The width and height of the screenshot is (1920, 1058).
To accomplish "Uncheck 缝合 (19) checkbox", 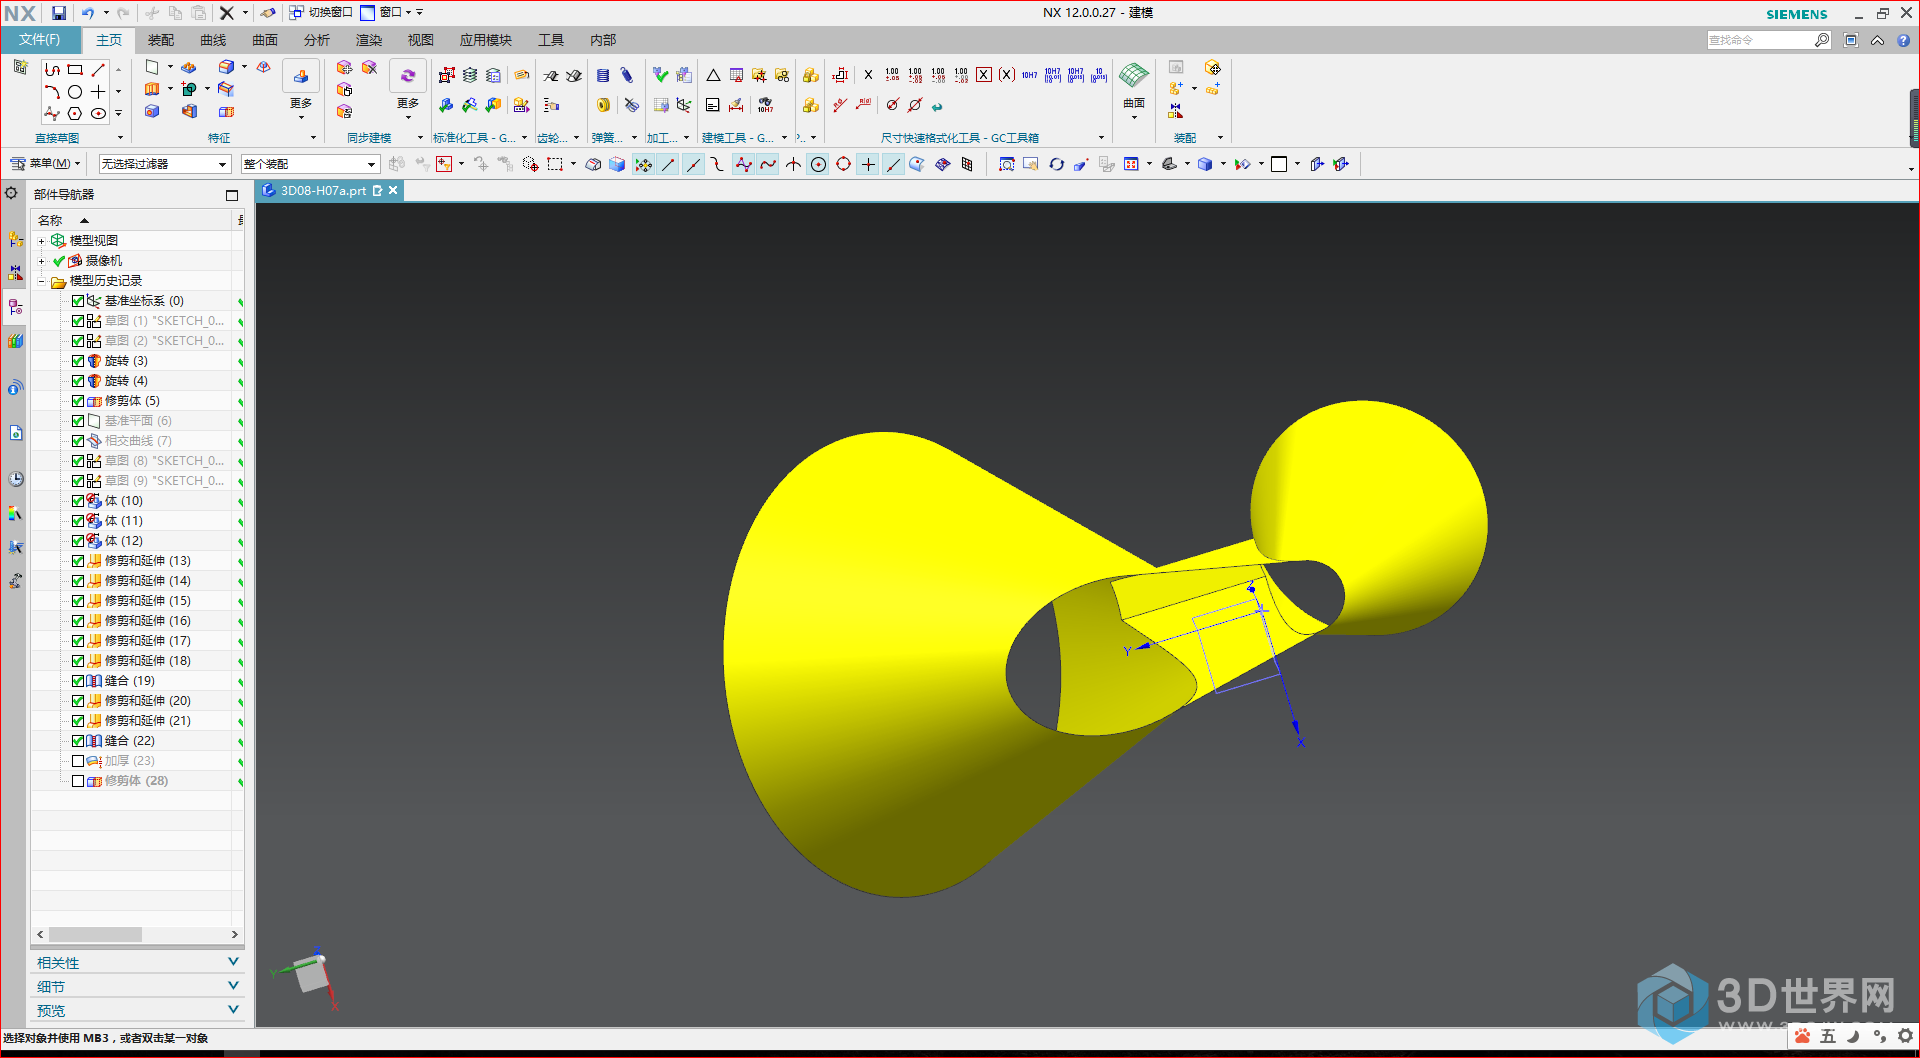I will [x=78, y=681].
